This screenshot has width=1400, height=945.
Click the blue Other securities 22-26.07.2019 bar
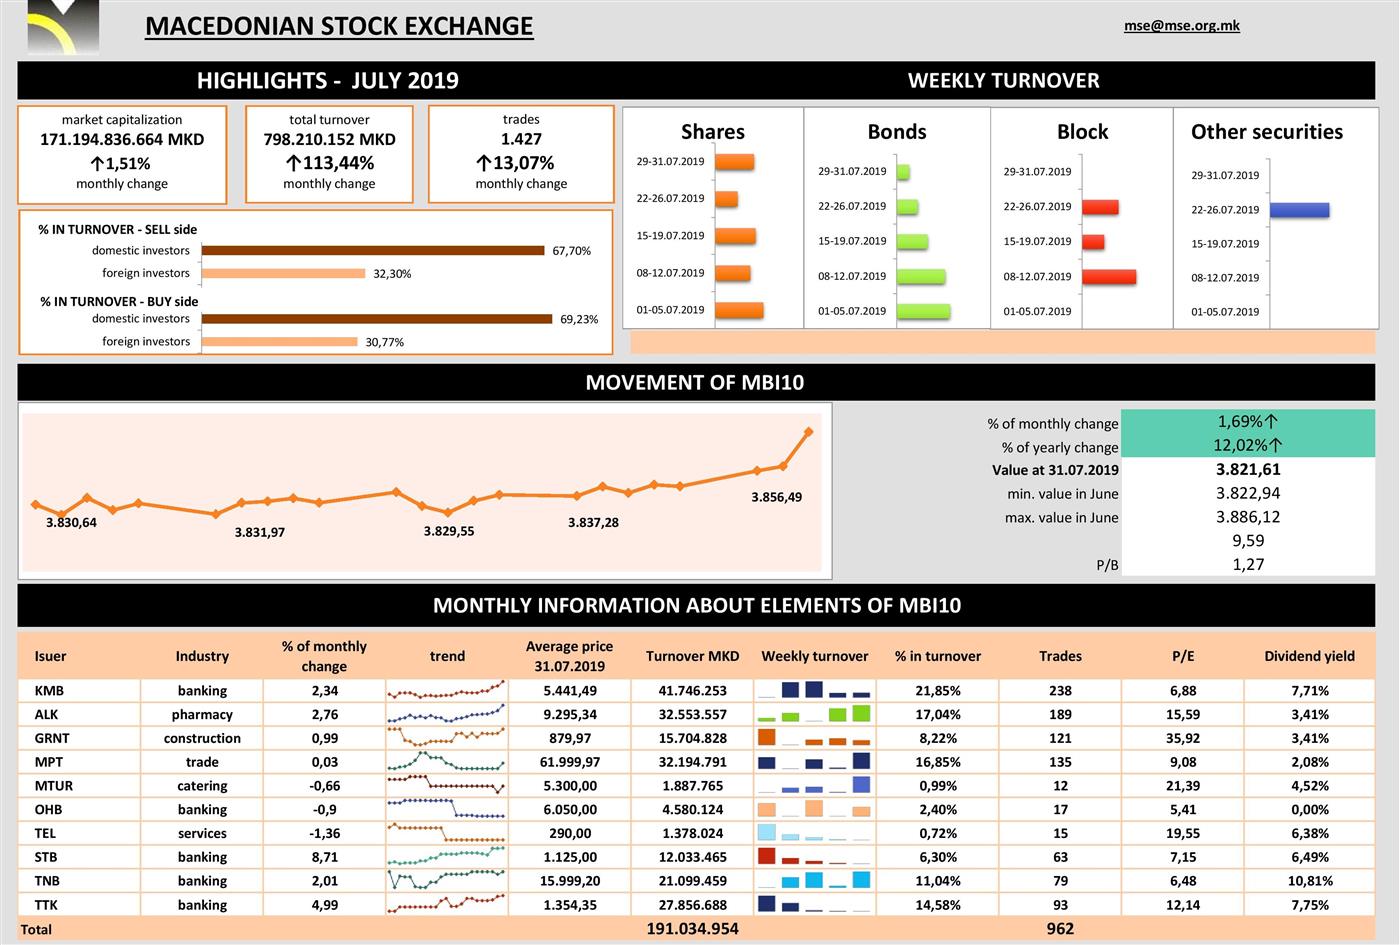[1299, 210]
